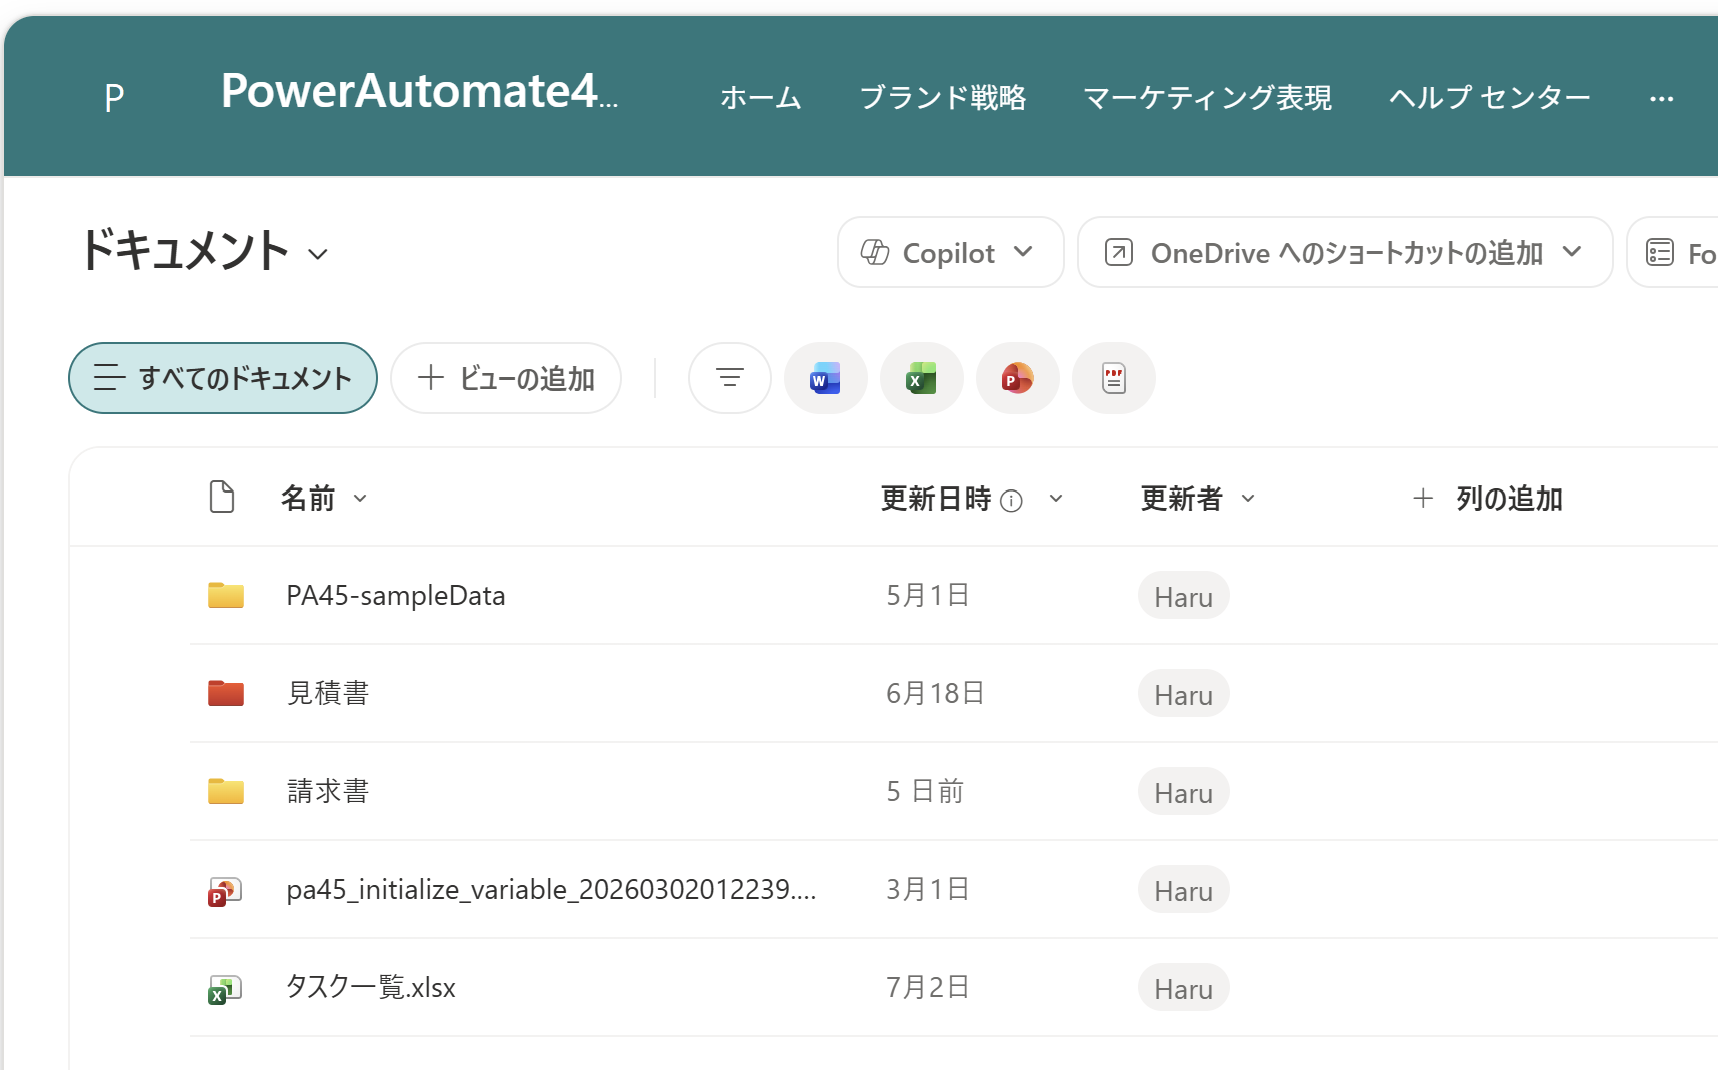Click the 更新日時 info icon
Image resolution: width=1718 pixels, height=1070 pixels.
tap(1011, 500)
